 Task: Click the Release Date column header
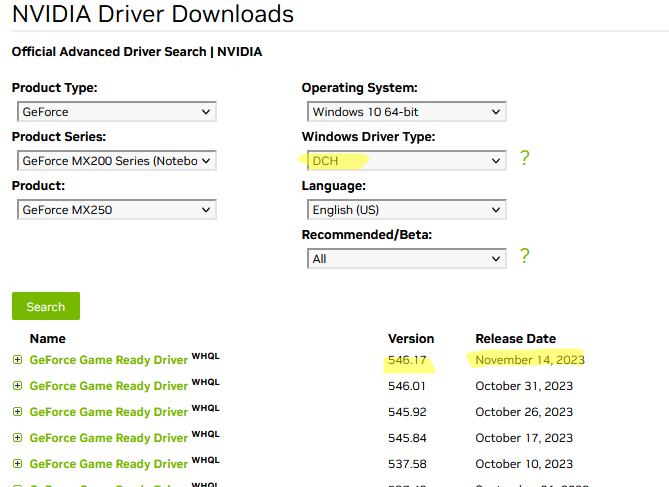pos(516,339)
